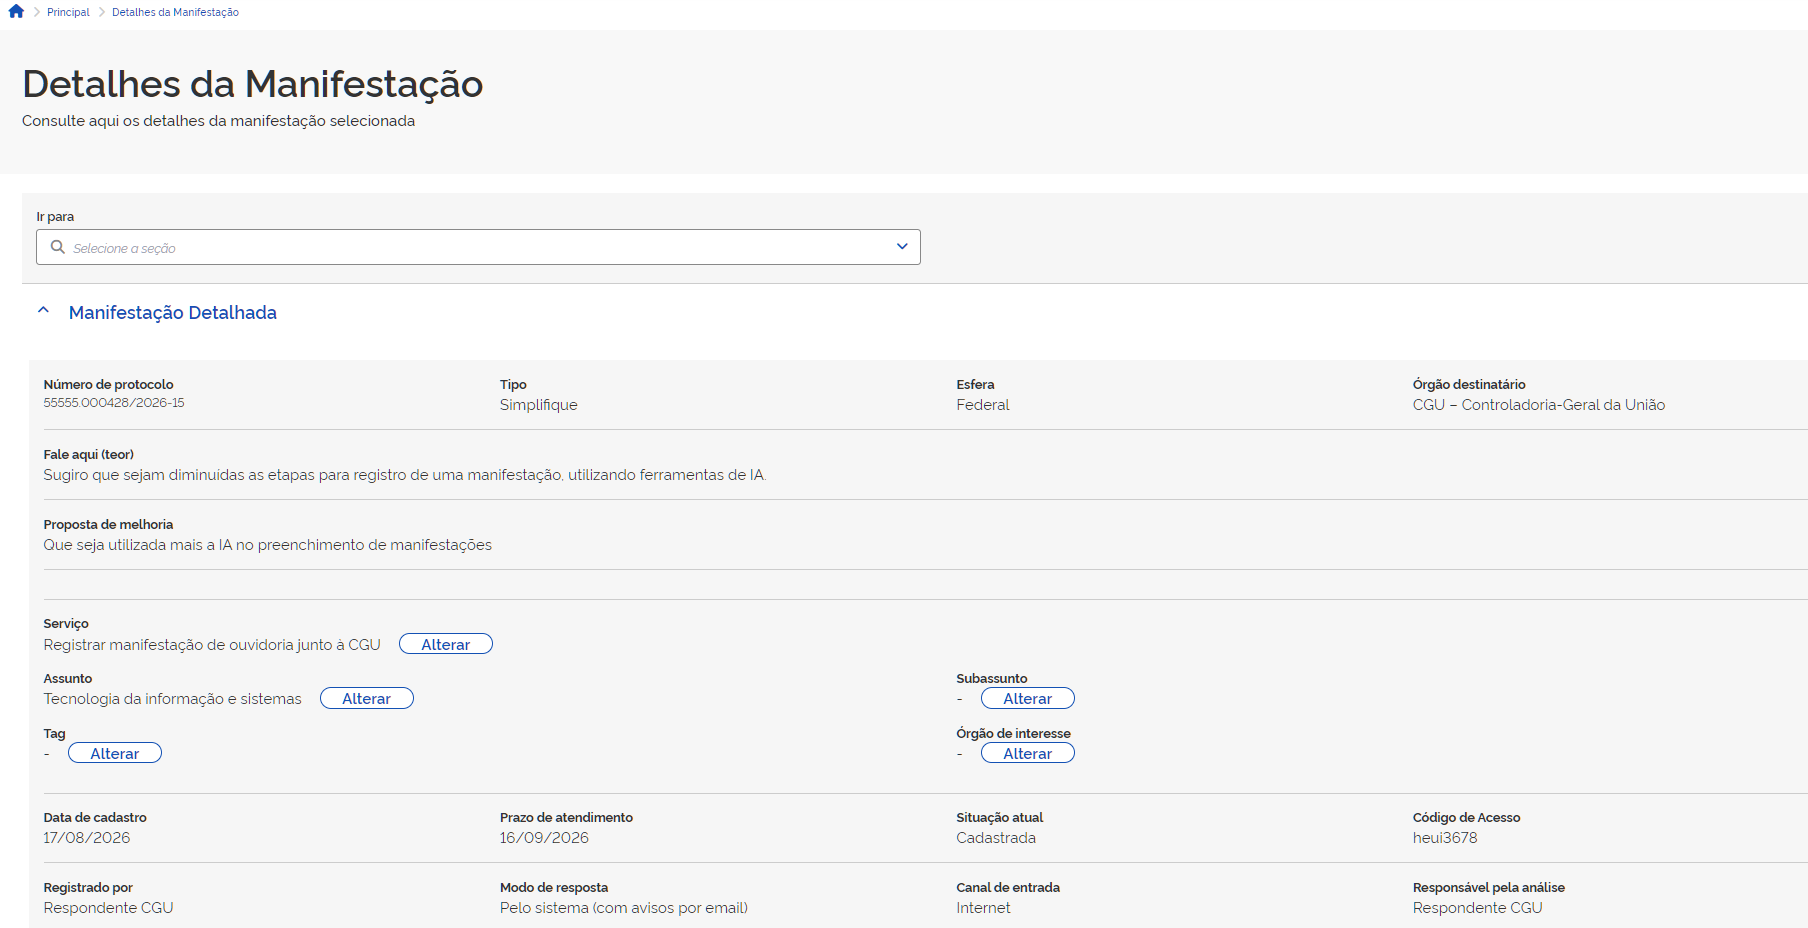
Task: Click the Proposta de melhoria text
Action: [x=268, y=545]
